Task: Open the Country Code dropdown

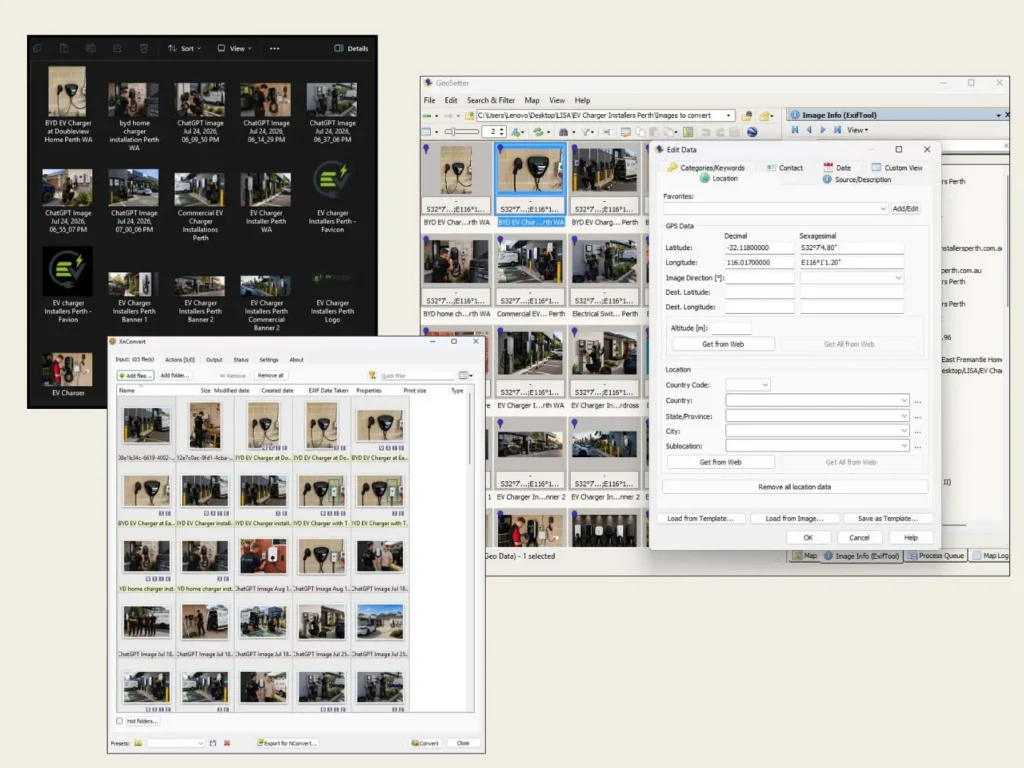Action: click(x=765, y=385)
